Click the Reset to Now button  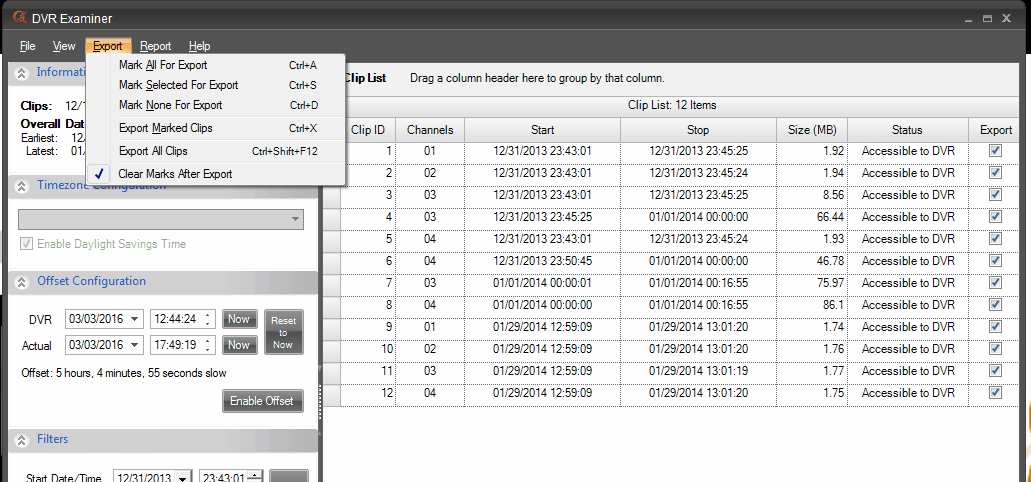(283, 332)
